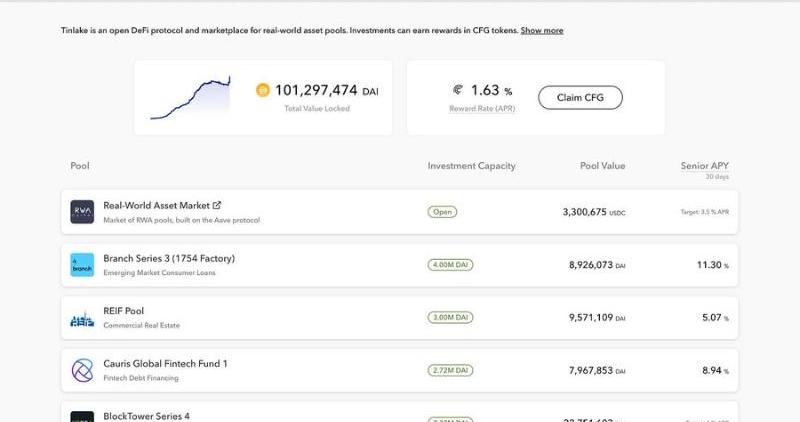The width and height of the screenshot is (800, 422).
Task: Click the Real-World Asset Market RWA logo
Action: (82, 212)
